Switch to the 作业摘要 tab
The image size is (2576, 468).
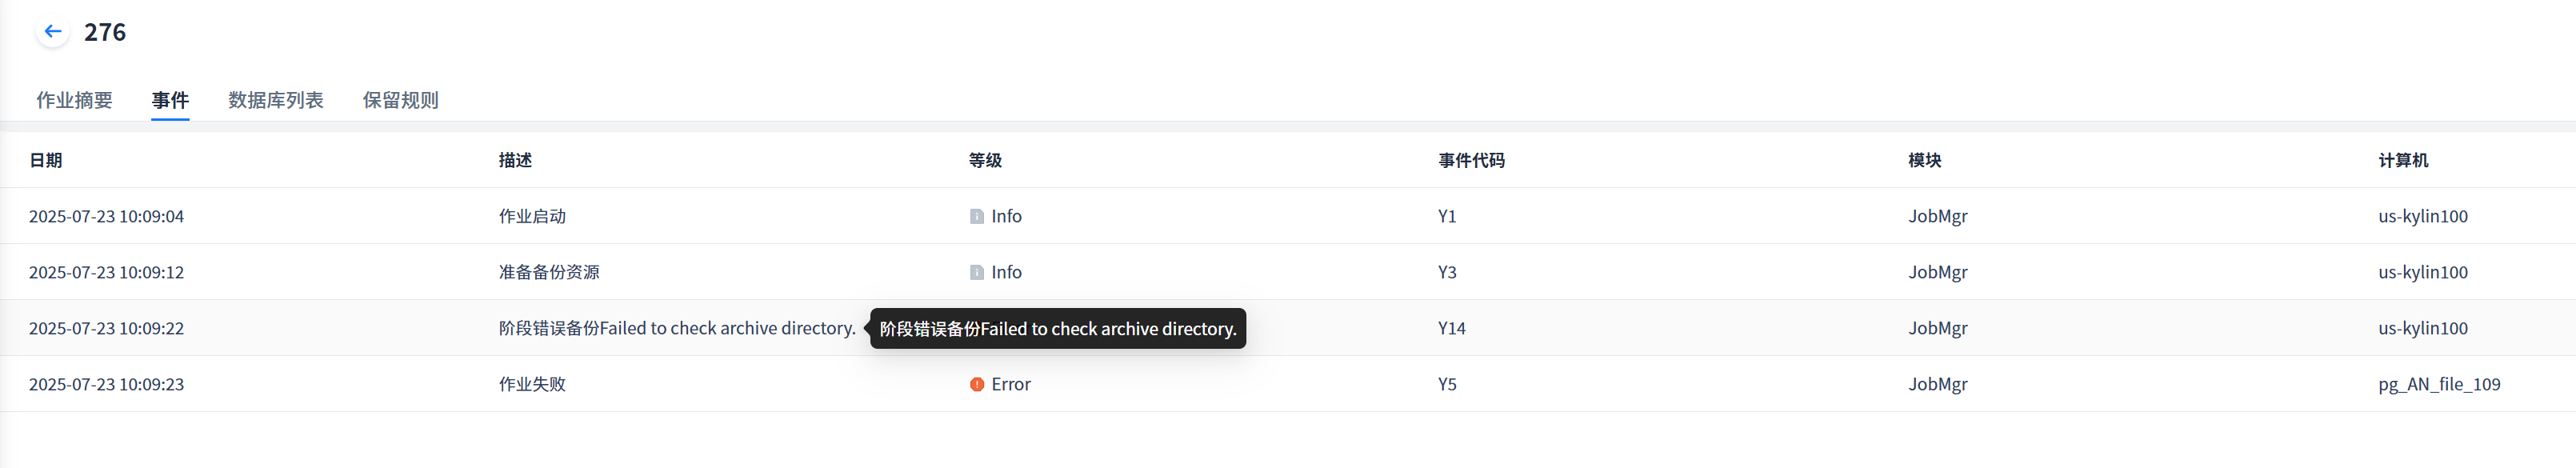74,100
